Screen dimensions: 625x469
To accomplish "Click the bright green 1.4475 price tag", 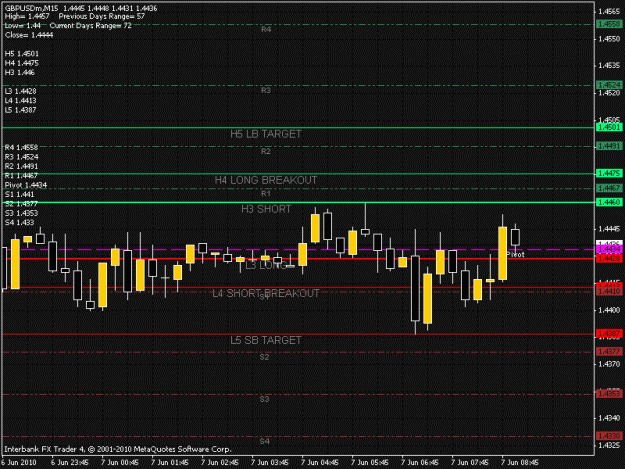I will coord(609,173).
